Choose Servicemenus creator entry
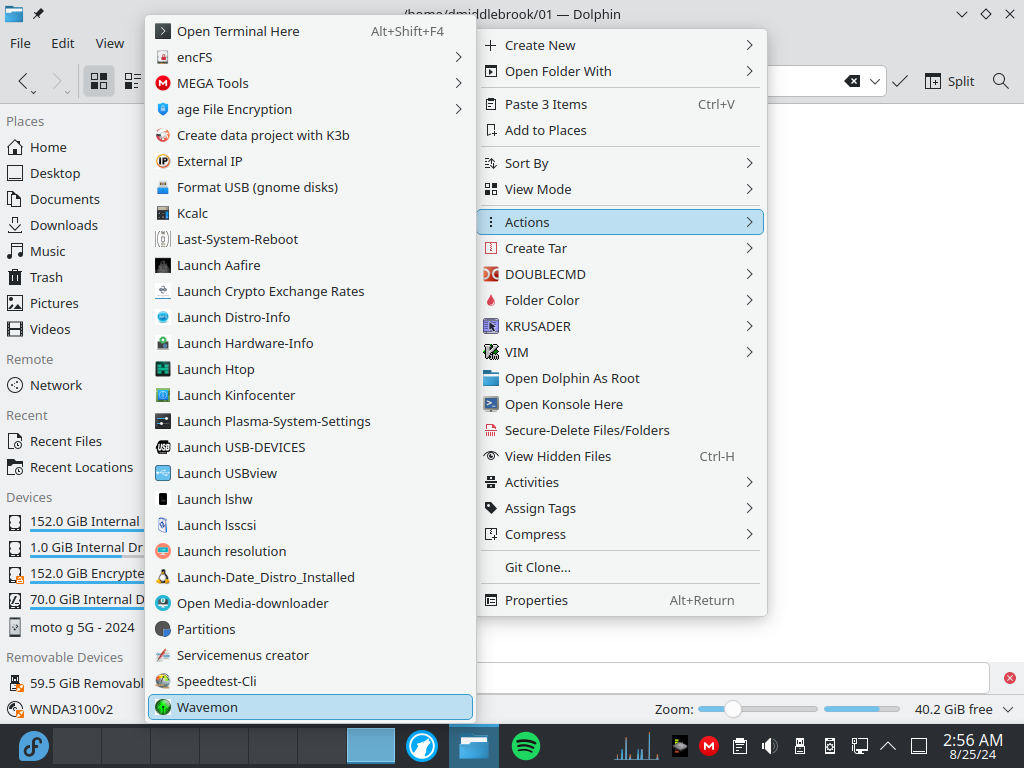The height and width of the screenshot is (768, 1024). coord(310,655)
